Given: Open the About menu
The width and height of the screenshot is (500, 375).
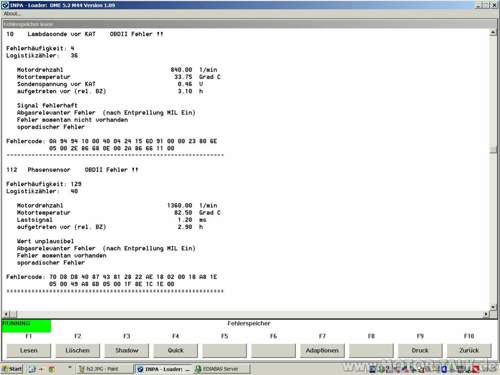Looking at the screenshot, I should tap(12, 14).
